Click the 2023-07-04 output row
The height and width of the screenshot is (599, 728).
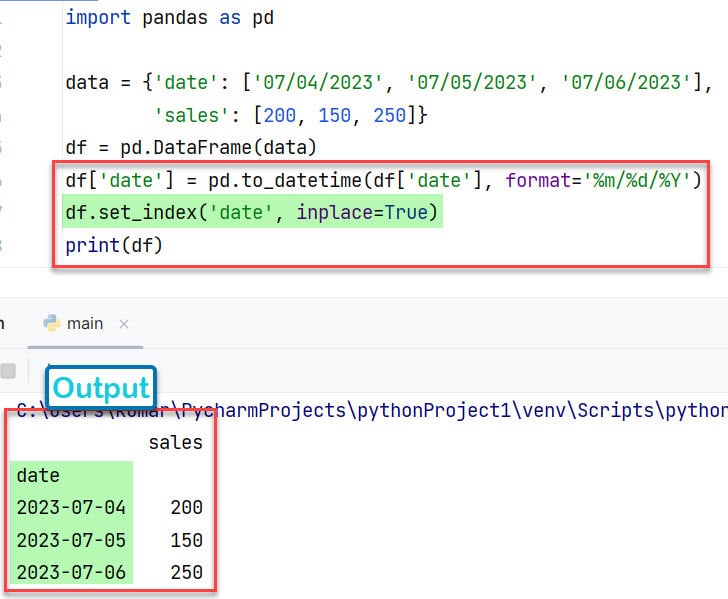(x=110, y=508)
